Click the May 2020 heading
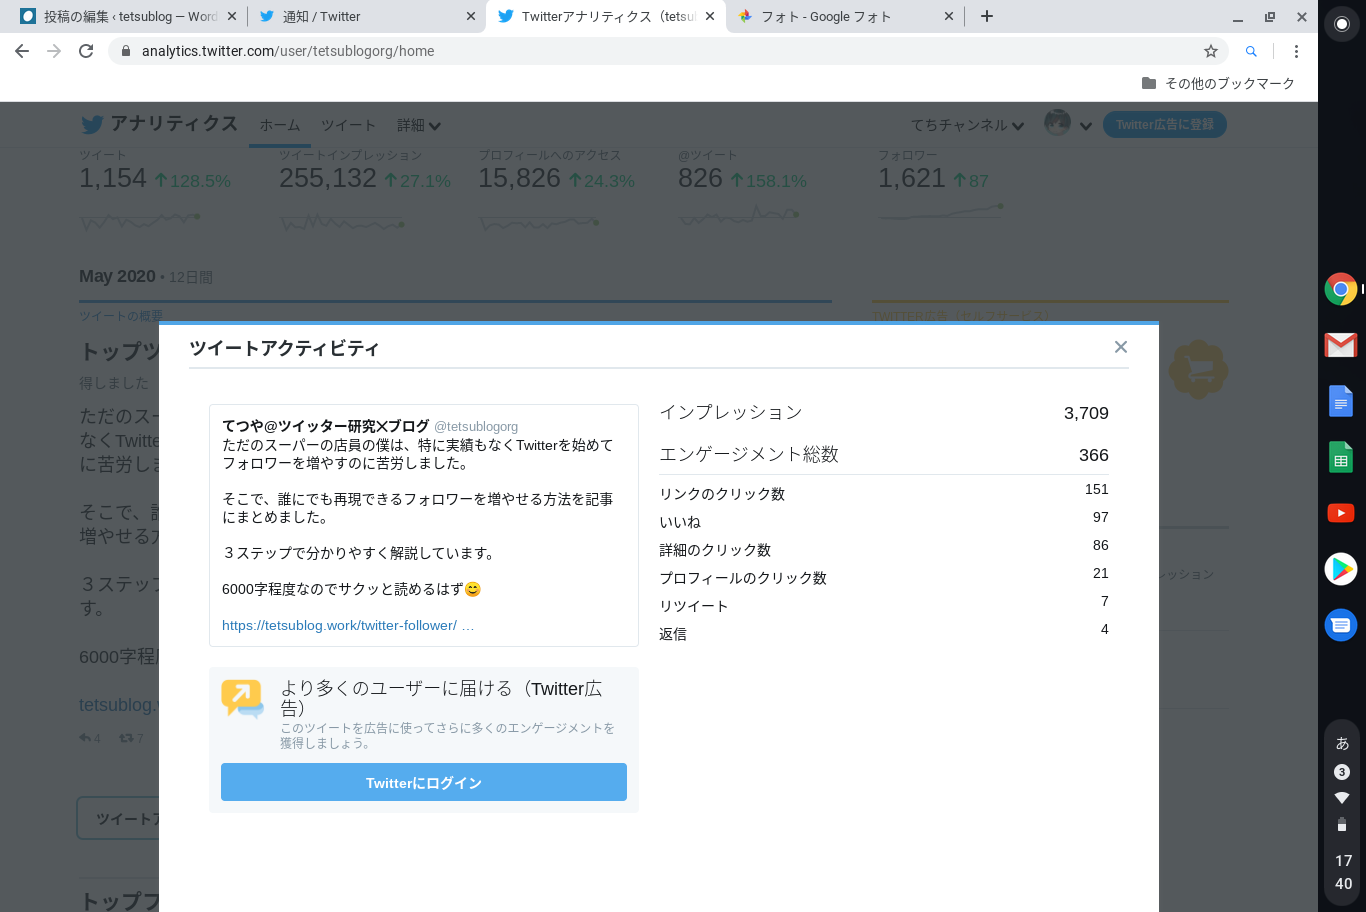This screenshot has width=1366, height=912. pos(117,276)
